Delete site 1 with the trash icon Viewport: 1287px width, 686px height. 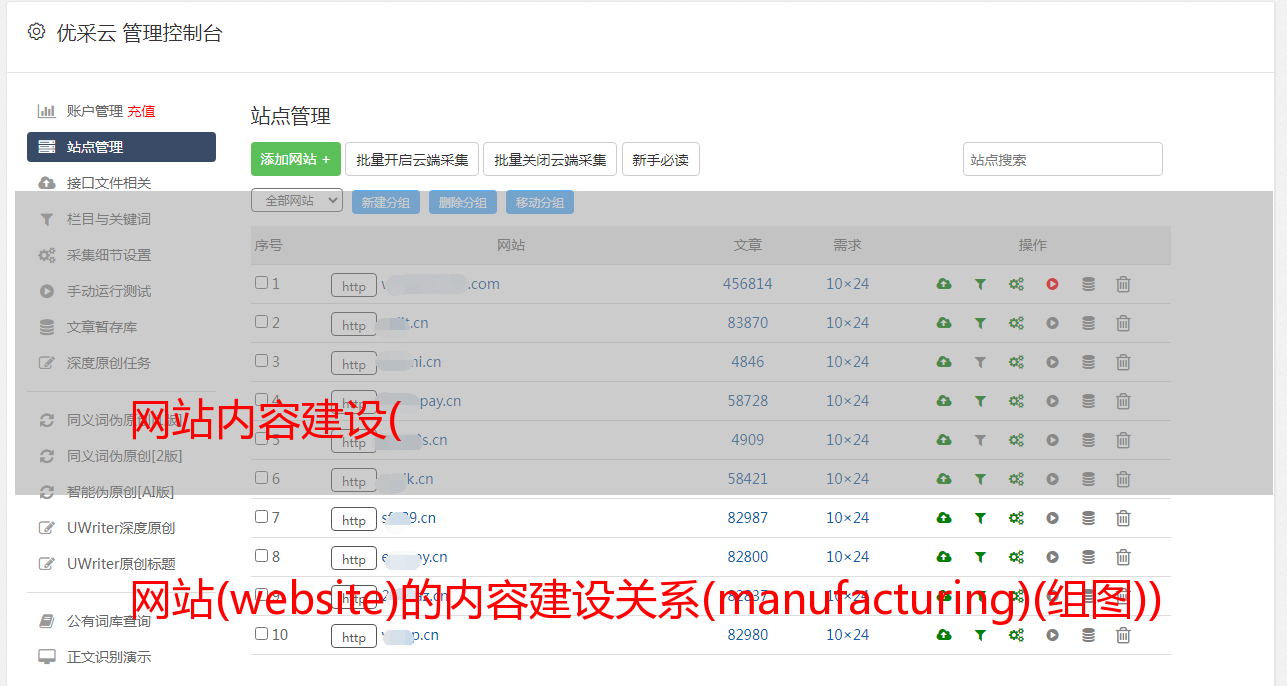tap(1123, 284)
